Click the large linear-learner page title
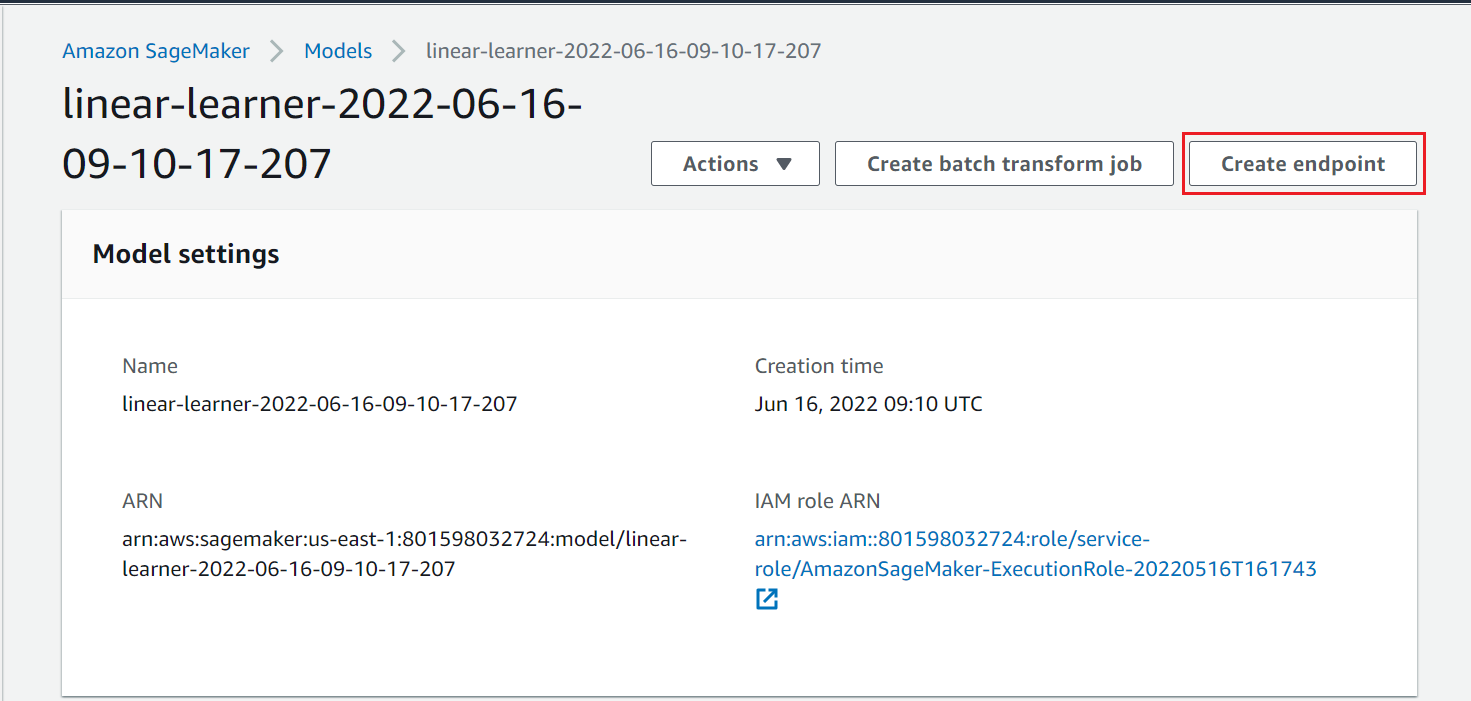1471x701 pixels. pyautogui.click(x=322, y=134)
